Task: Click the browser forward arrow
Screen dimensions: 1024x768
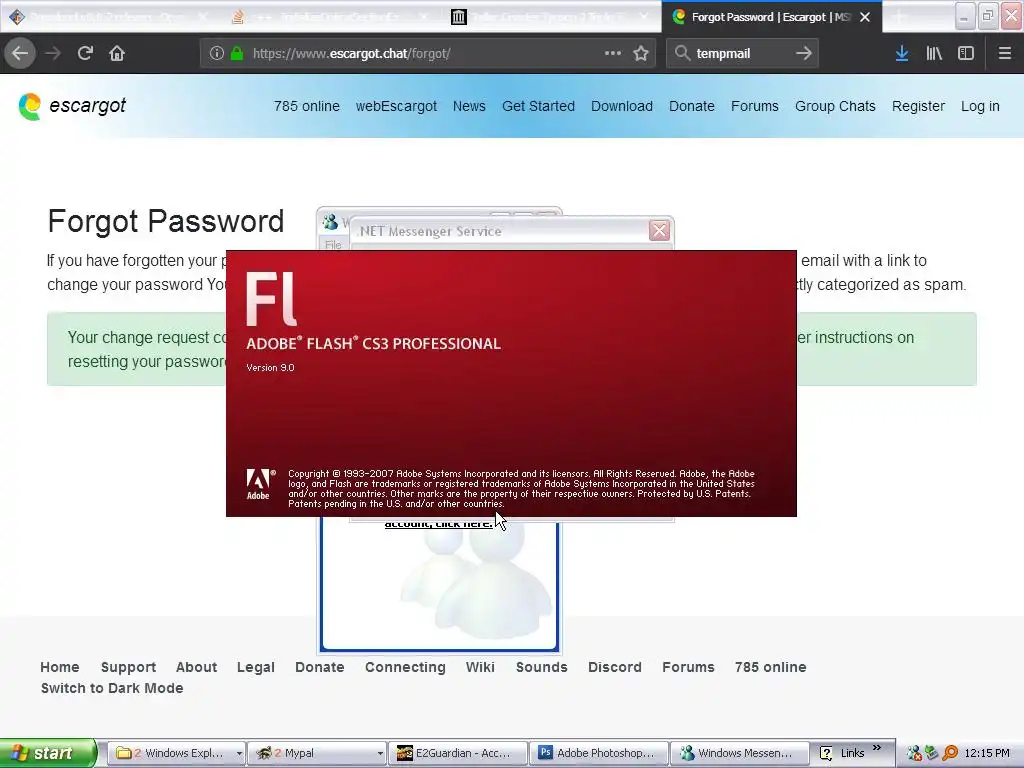Action: click(x=53, y=54)
